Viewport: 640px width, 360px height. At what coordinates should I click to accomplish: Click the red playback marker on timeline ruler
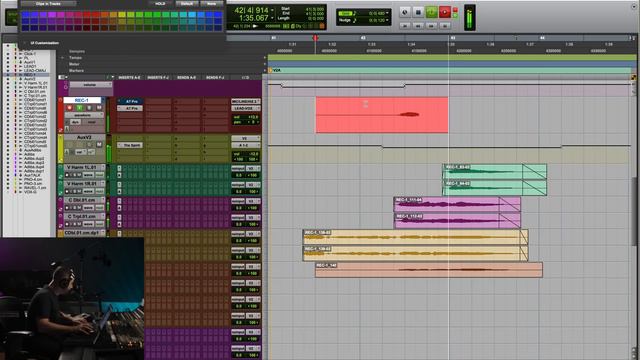[315, 38]
